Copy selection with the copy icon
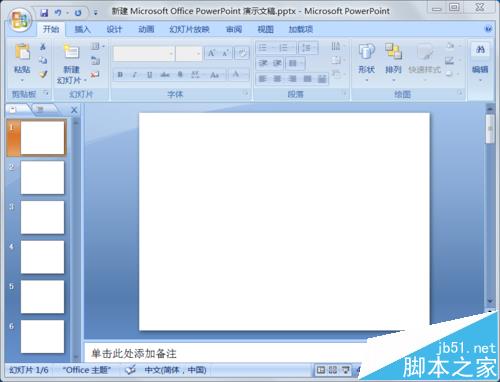This screenshot has width=500, height=382. pos(43,60)
